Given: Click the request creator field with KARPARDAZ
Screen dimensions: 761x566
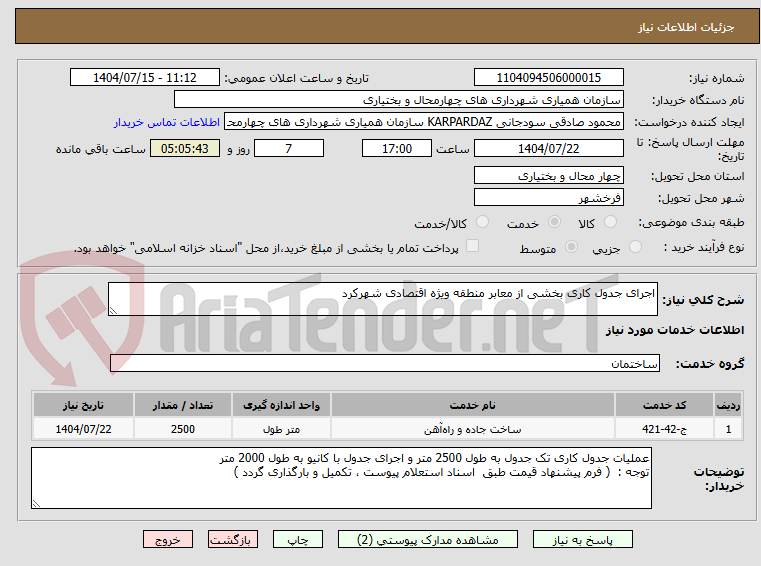Looking at the screenshot, I should tap(424, 122).
